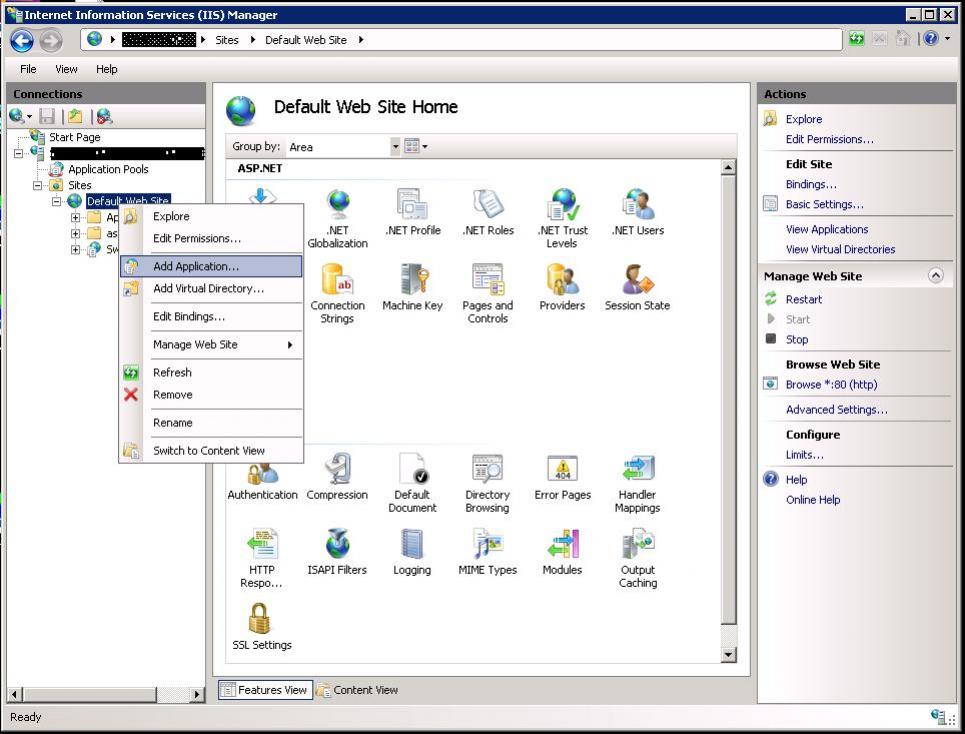The image size is (965, 734).
Task: Choose Rename from the context menu
Action: click(211, 423)
